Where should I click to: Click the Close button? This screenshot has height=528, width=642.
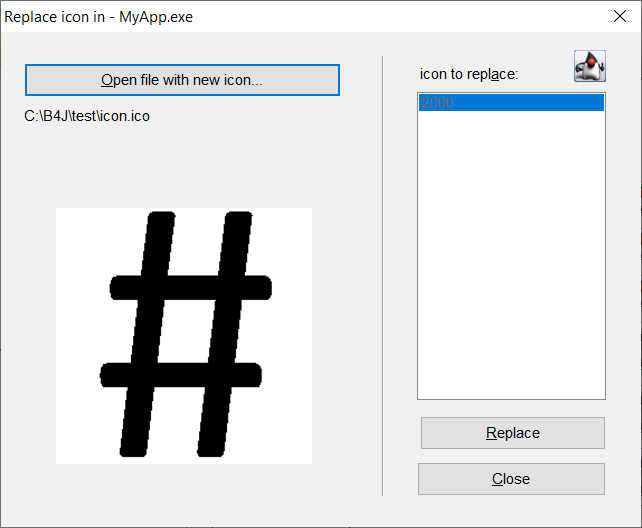[511, 479]
